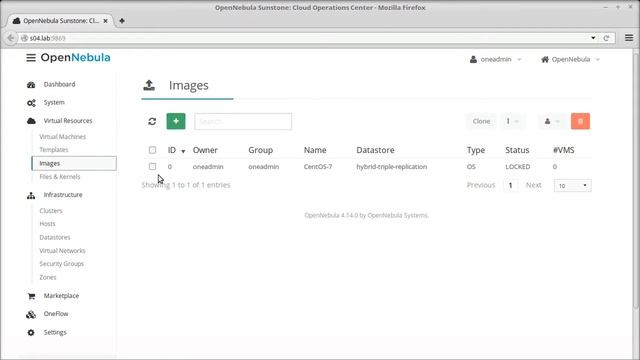Sort by the Owner column header
The image size is (640, 360).
[205, 150]
